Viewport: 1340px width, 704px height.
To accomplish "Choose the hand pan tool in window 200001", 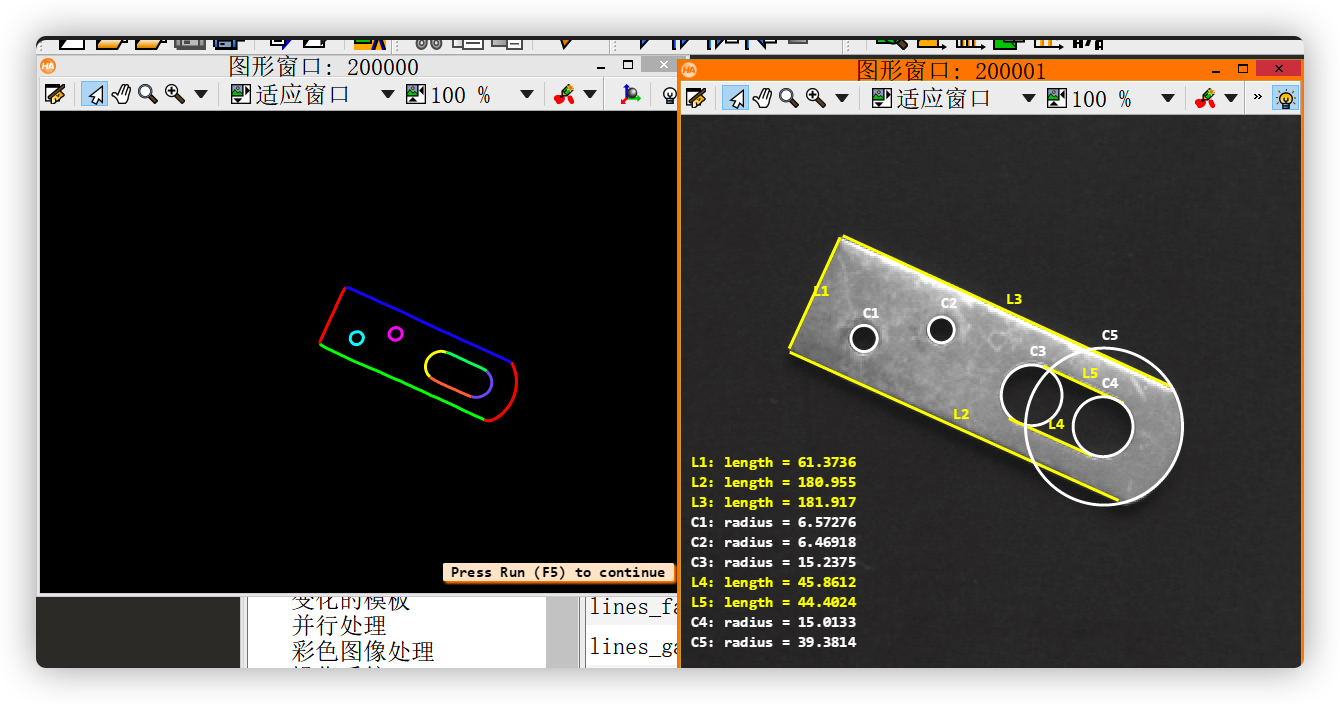I will pos(762,98).
